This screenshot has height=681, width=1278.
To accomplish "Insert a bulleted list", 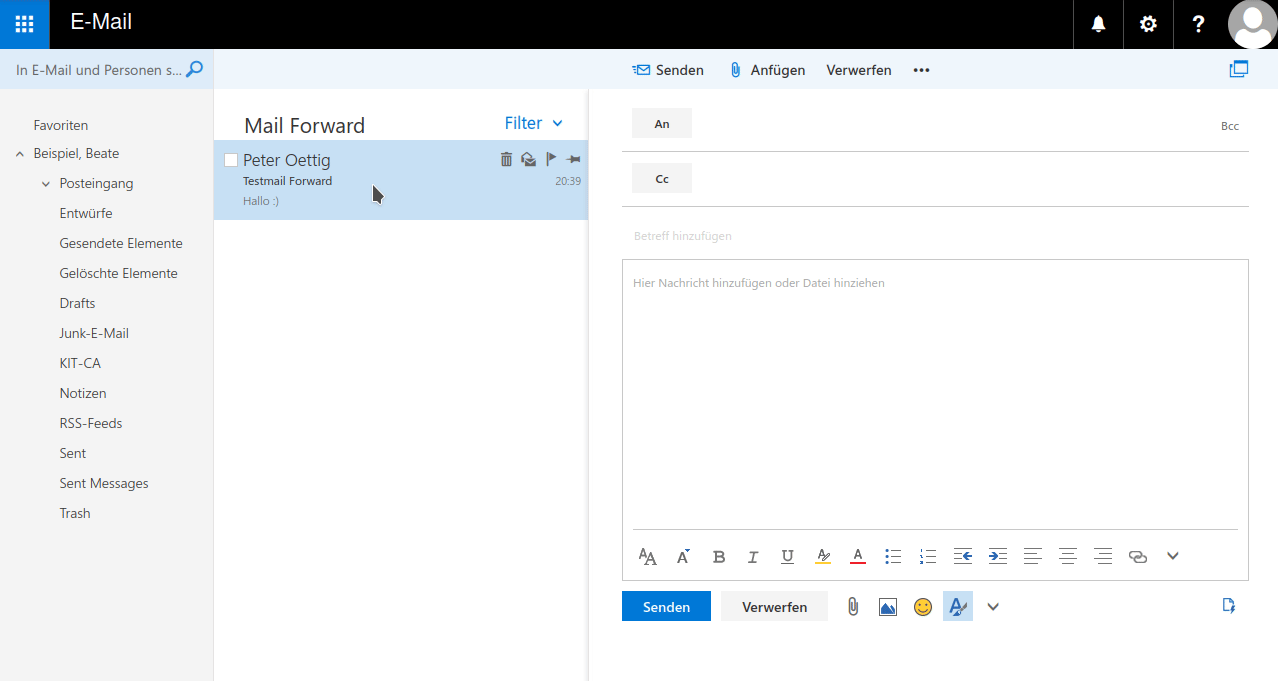I will (893, 557).
